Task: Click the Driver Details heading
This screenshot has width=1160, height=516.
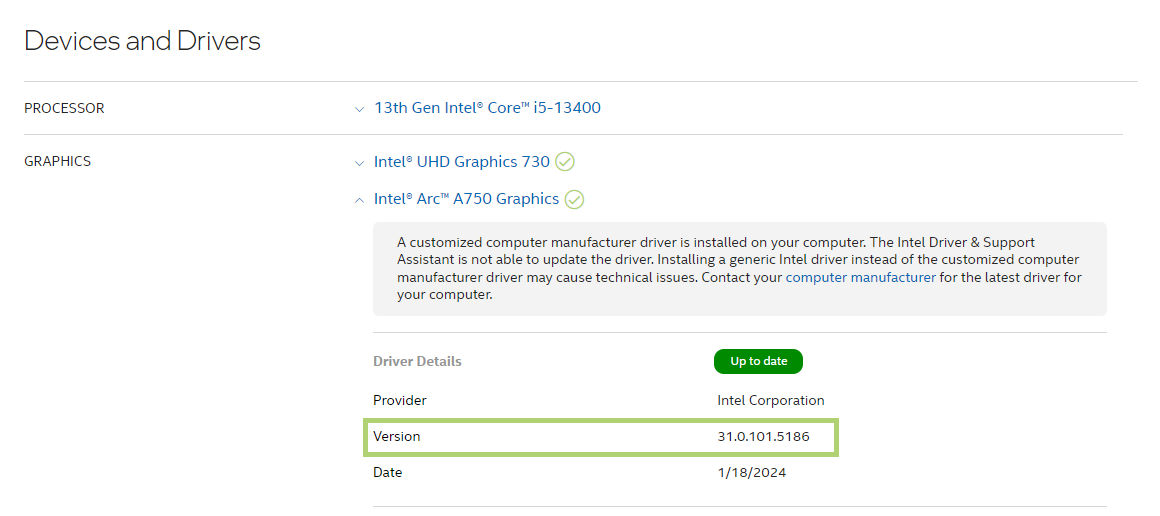Action: pos(417,361)
